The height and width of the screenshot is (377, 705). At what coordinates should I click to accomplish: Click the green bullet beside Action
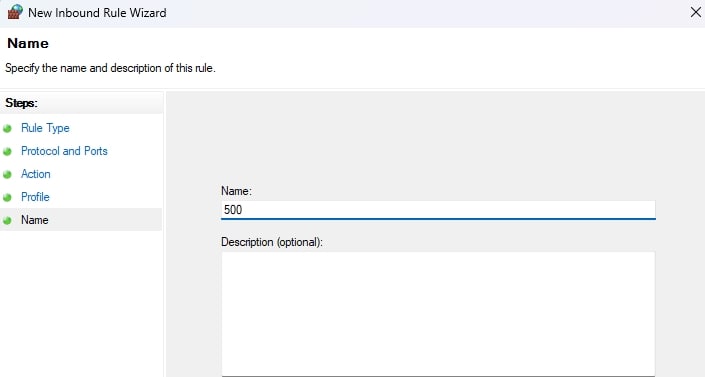[x=7, y=175]
